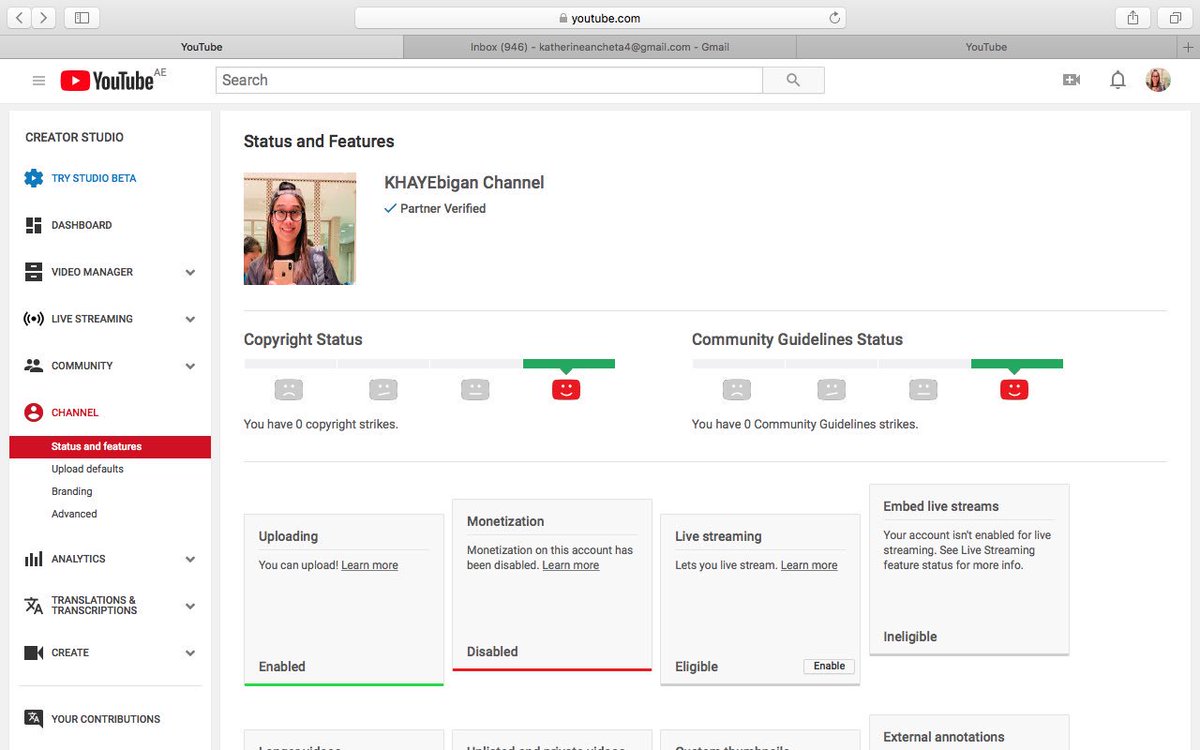
Task: Click the Analytics bar chart icon
Action: [34, 559]
